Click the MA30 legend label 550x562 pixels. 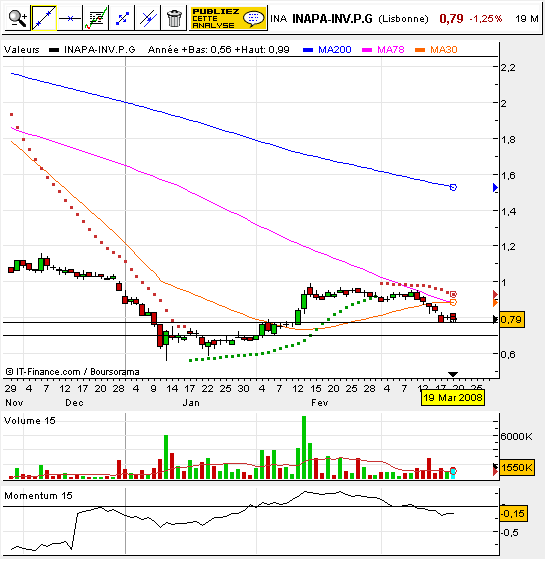[444, 50]
